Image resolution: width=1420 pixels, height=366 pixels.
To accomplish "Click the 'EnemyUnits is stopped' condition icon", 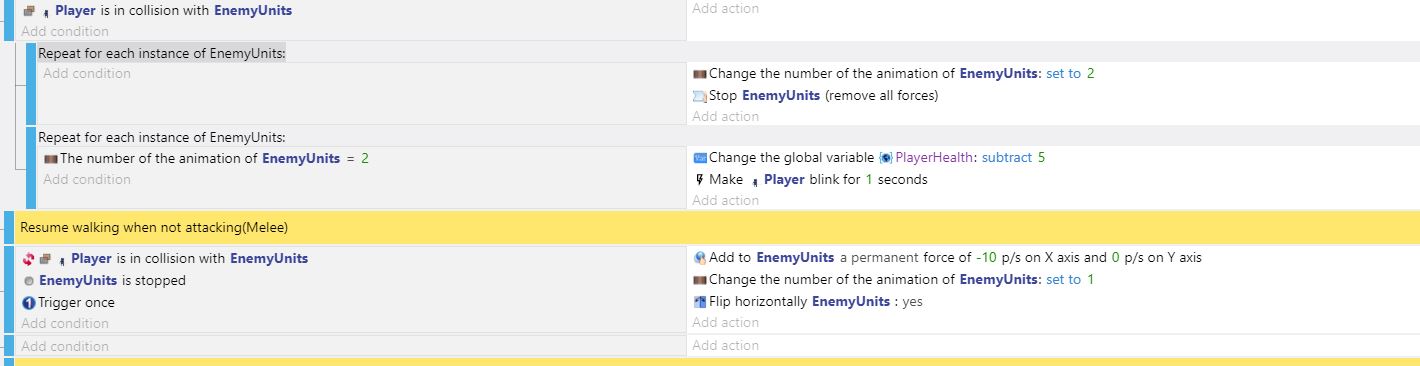I will click(x=29, y=281).
